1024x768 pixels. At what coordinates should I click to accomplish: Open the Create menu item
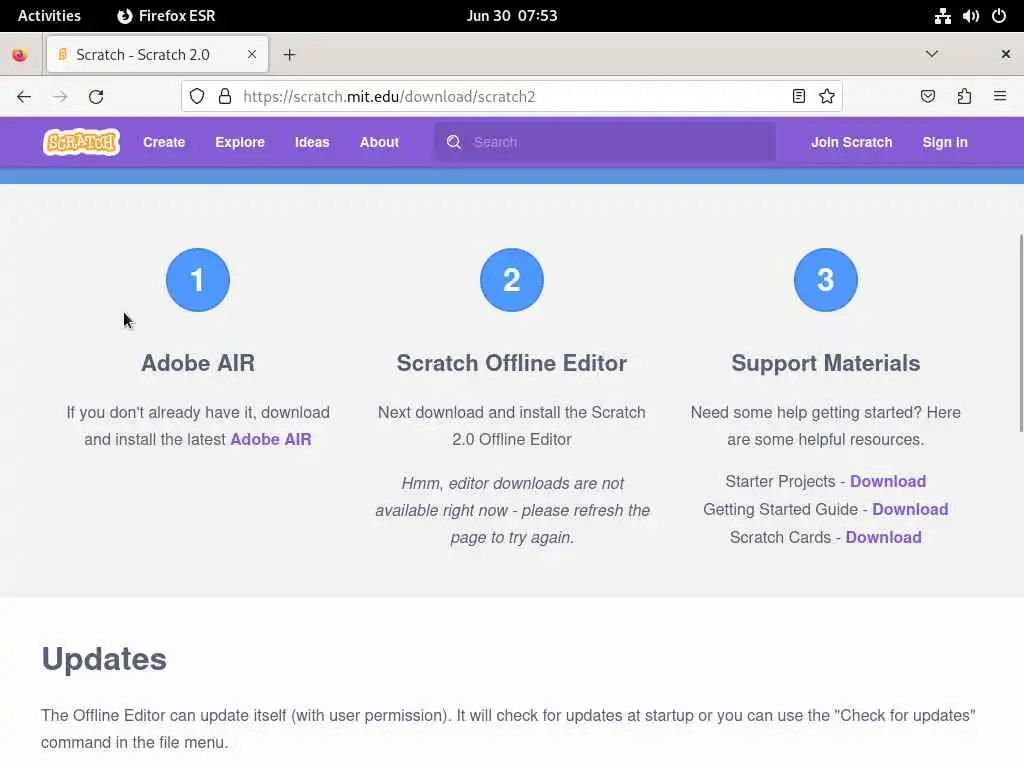[164, 142]
